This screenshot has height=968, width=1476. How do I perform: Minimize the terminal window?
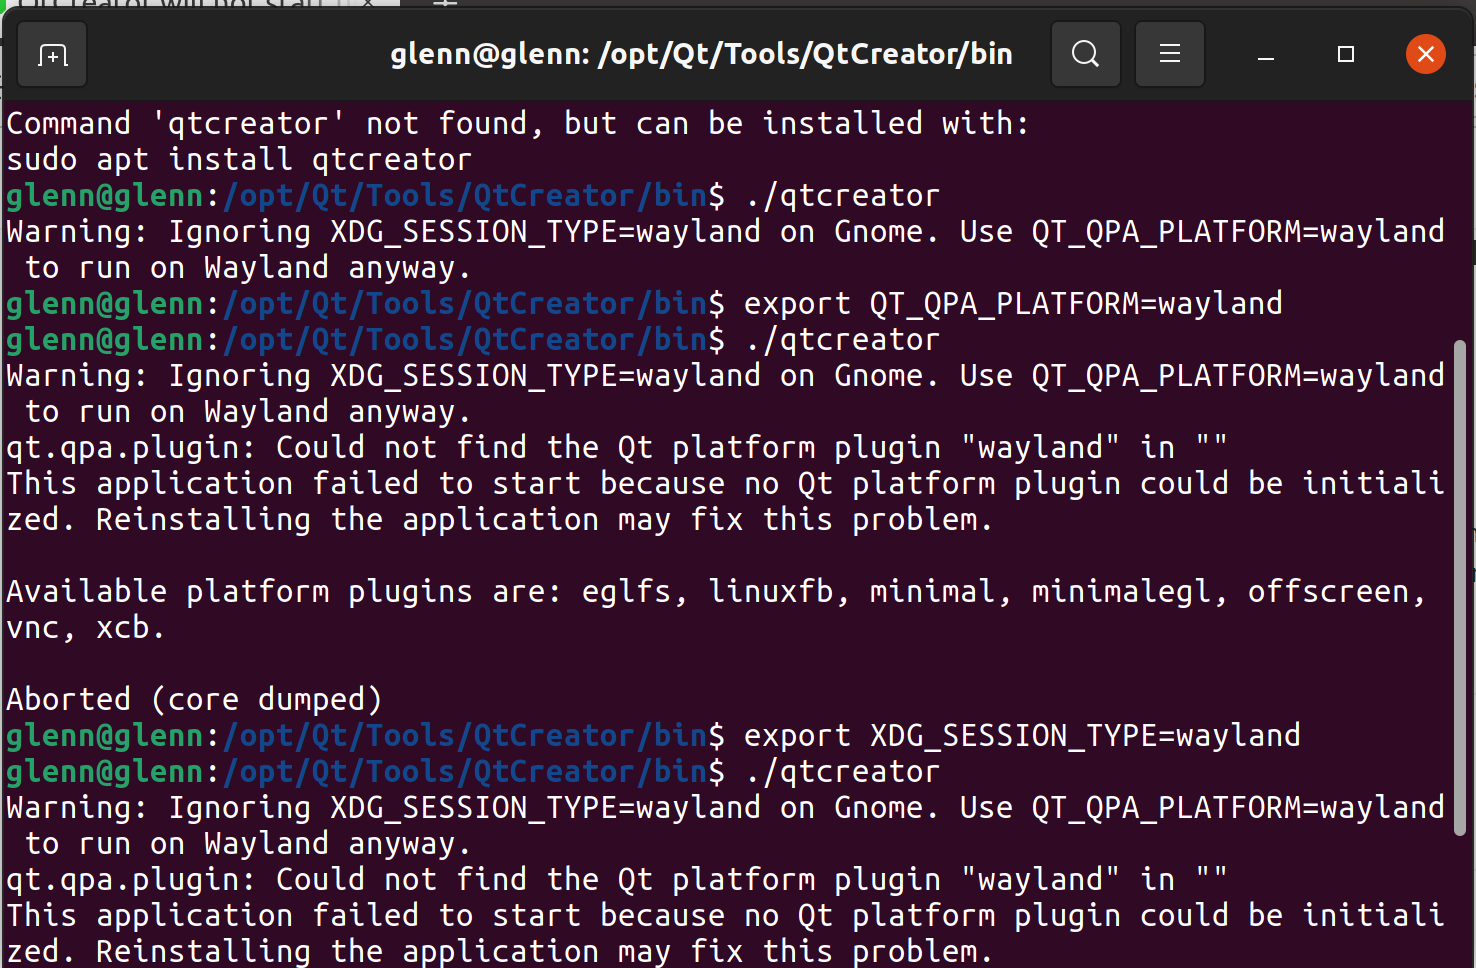coord(1265,55)
